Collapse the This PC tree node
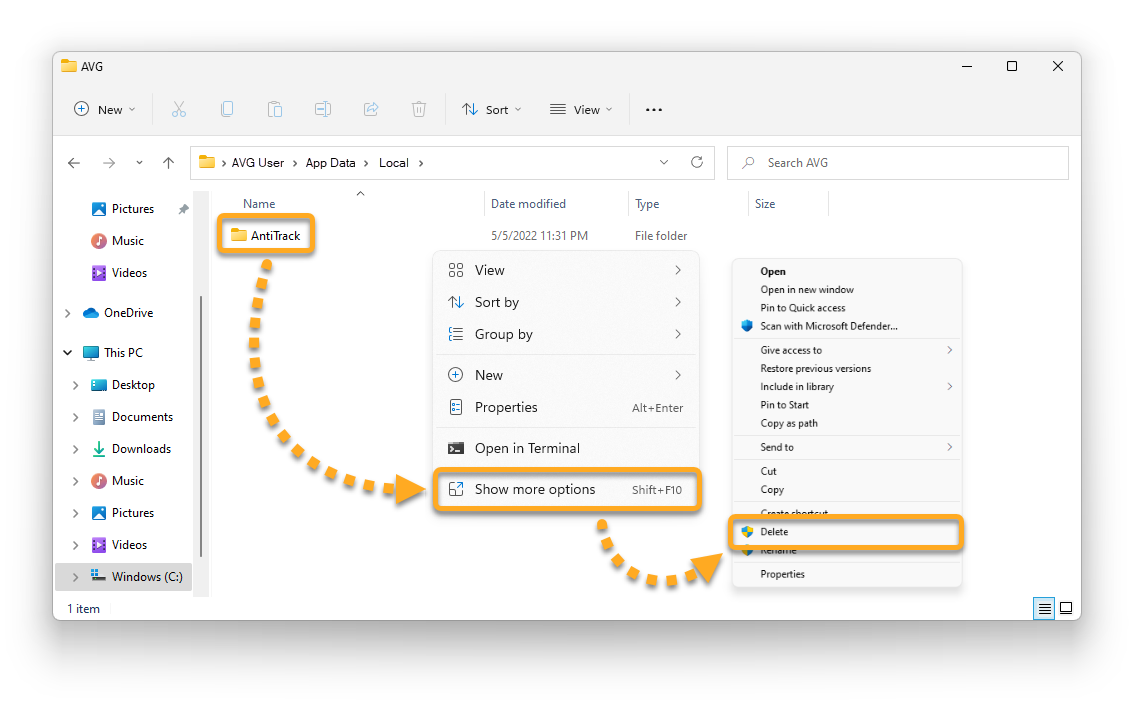 (x=68, y=353)
